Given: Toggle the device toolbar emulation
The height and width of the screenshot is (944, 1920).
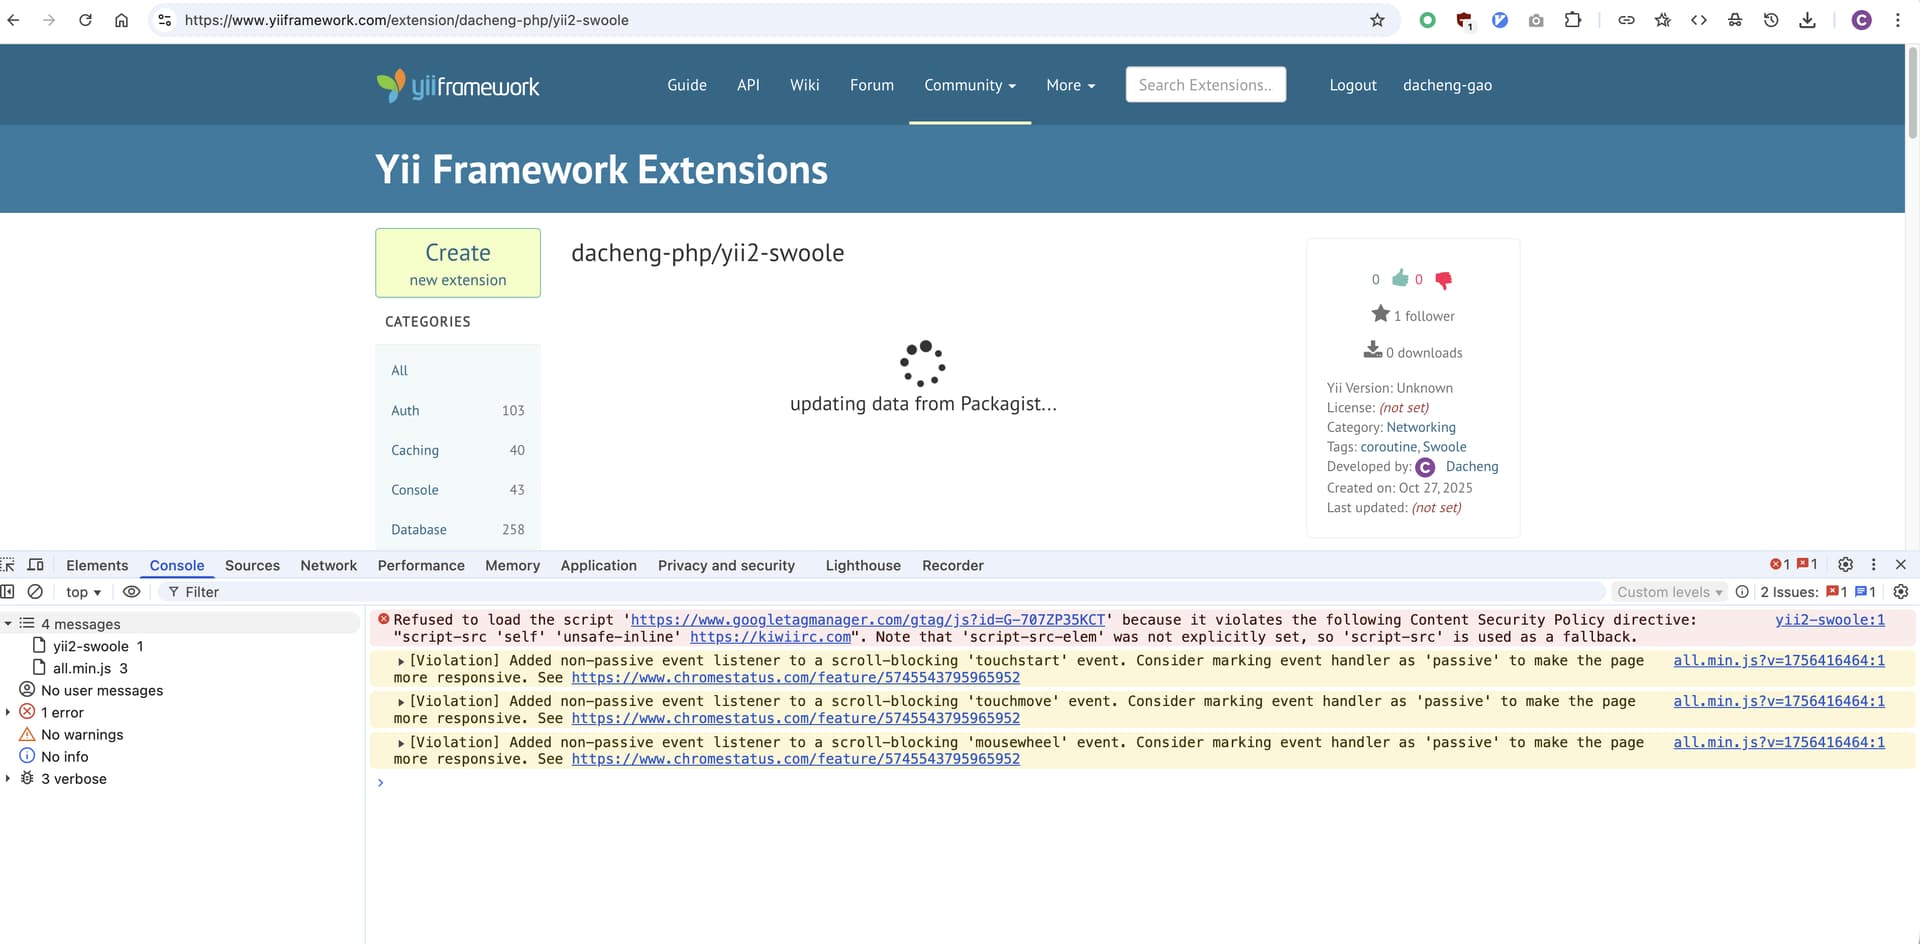Looking at the screenshot, I should [x=36, y=565].
